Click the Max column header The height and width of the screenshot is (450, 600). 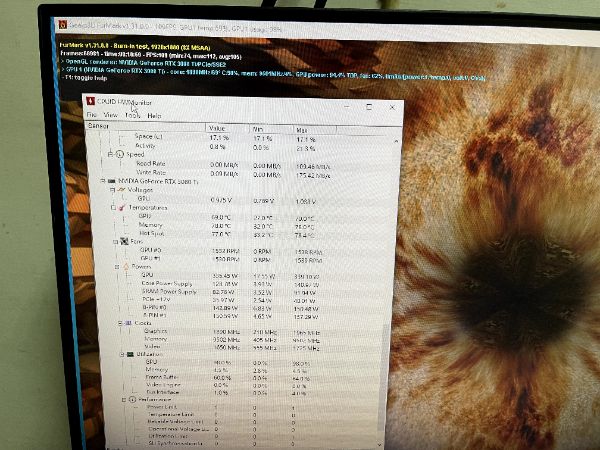point(315,130)
